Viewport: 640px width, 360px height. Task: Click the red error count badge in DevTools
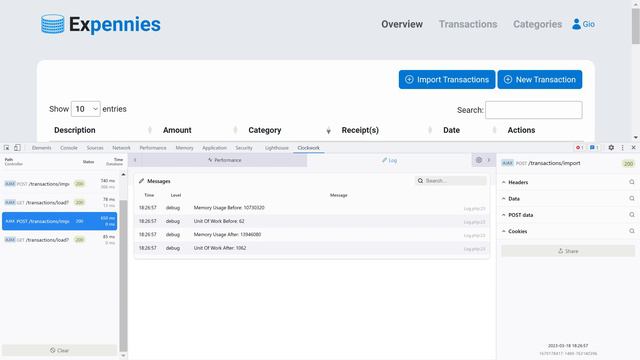coord(579,148)
